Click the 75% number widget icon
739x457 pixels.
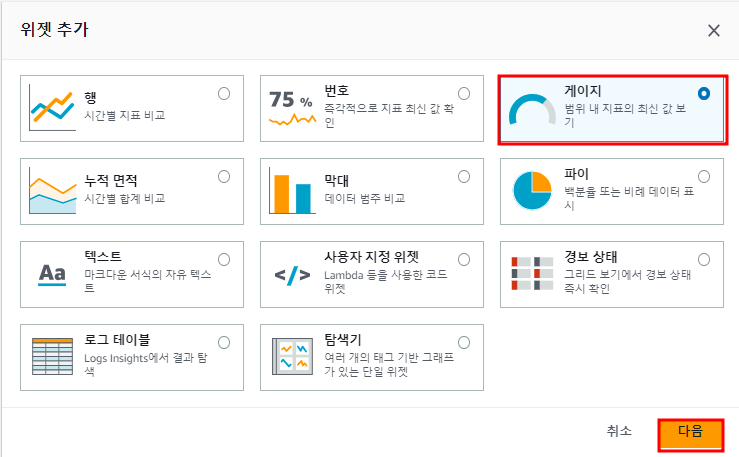[x=292, y=108]
